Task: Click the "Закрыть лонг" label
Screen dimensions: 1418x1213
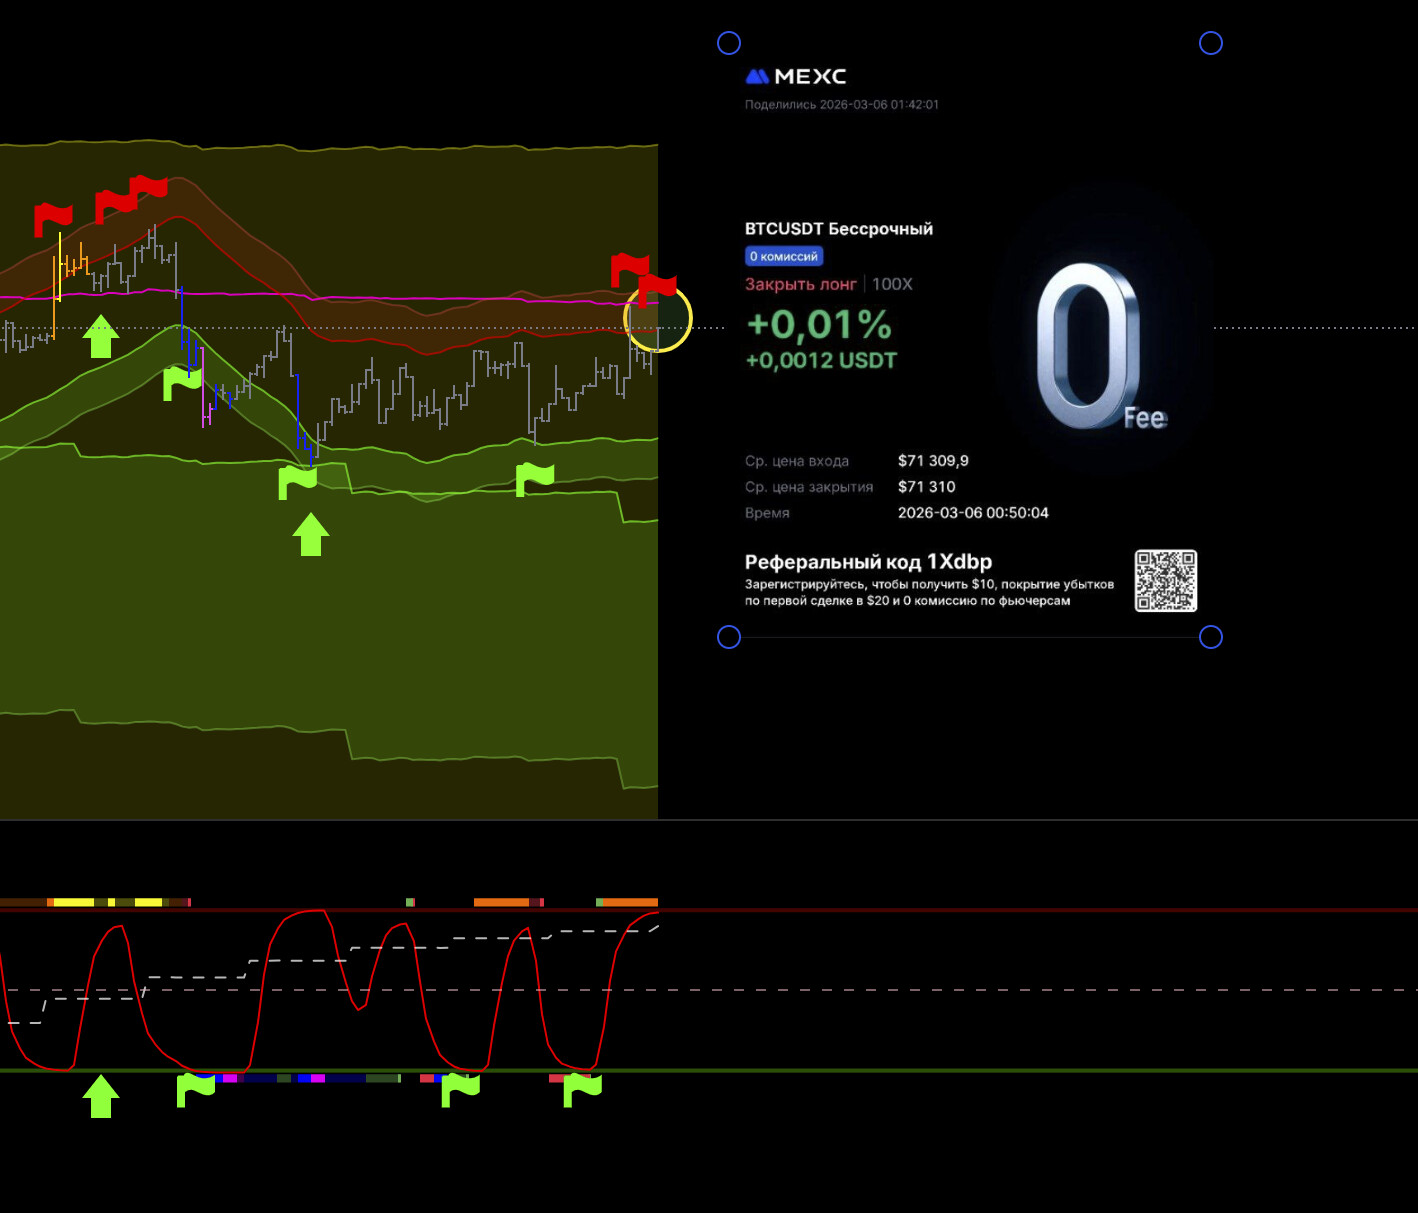Action: 800,284
